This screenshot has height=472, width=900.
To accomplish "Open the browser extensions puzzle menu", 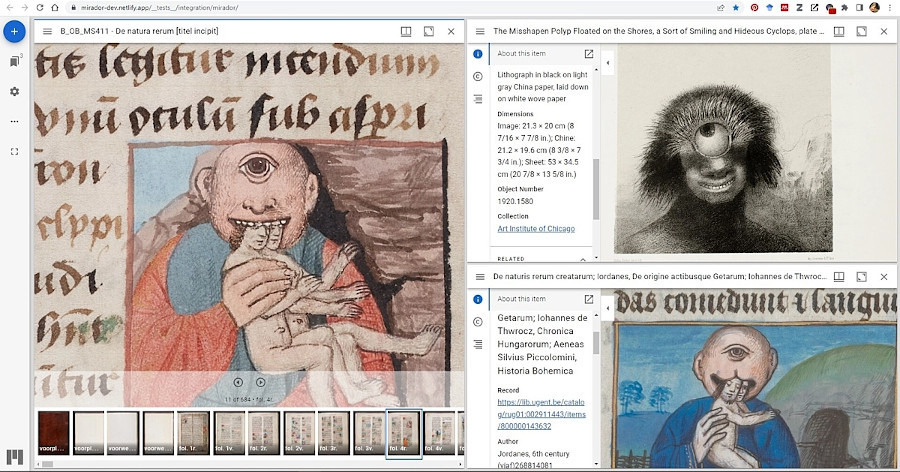I will 844,7.
